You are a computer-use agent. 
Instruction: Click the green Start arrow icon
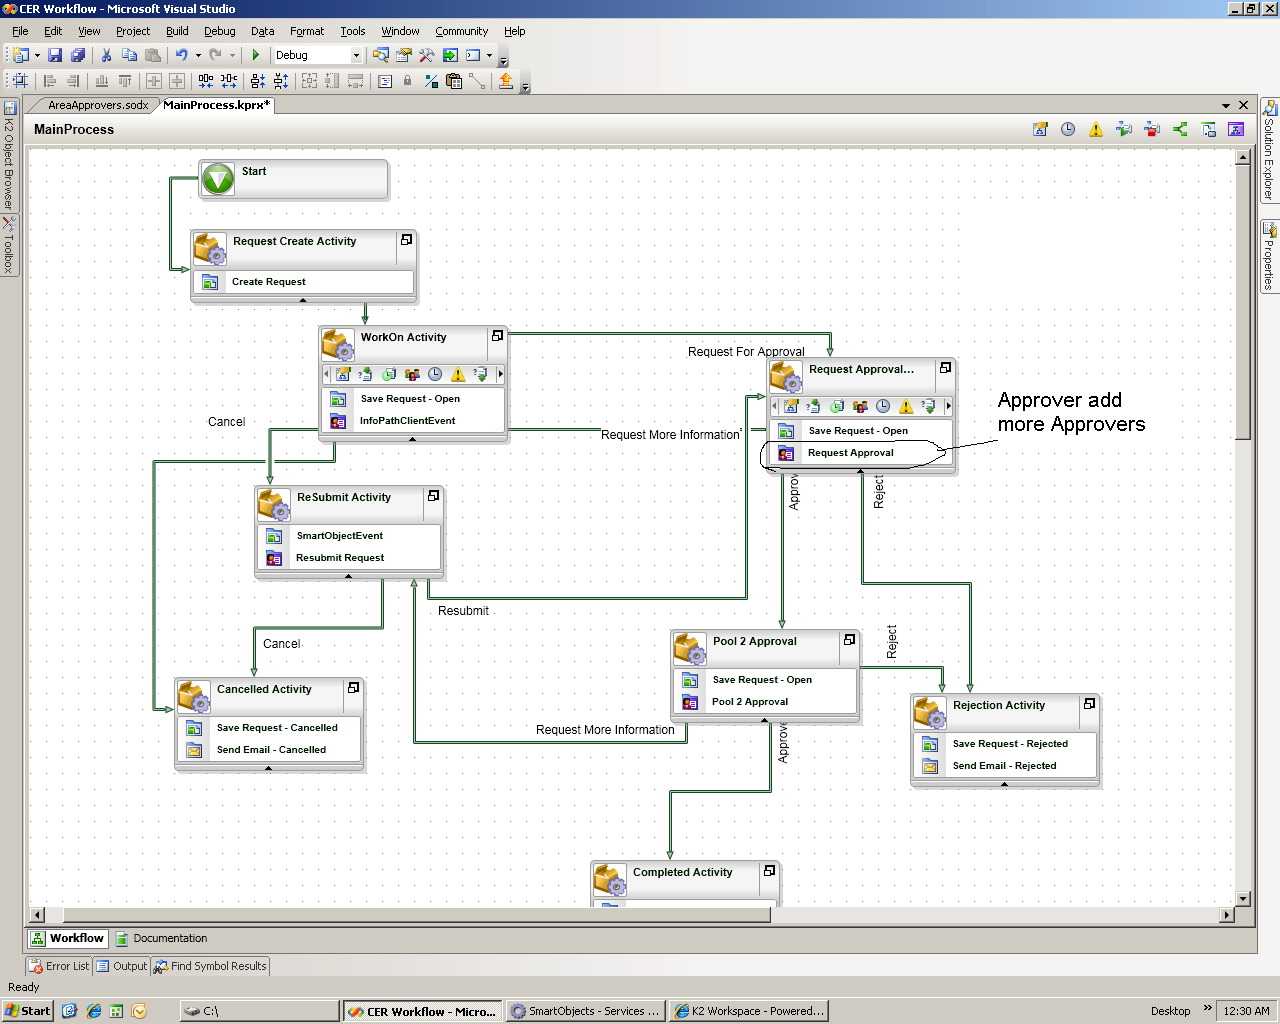coord(218,180)
